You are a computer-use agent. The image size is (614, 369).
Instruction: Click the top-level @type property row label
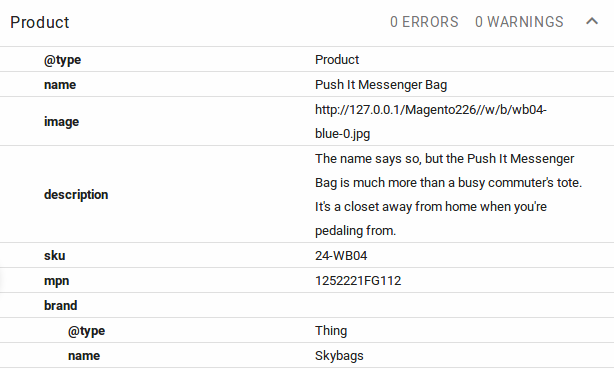pyautogui.click(x=62, y=60)
